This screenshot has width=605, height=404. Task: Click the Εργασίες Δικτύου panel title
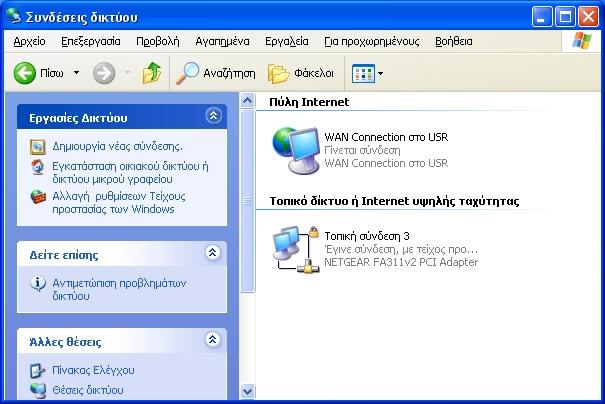pyautogui.click(x=78, y=118)
